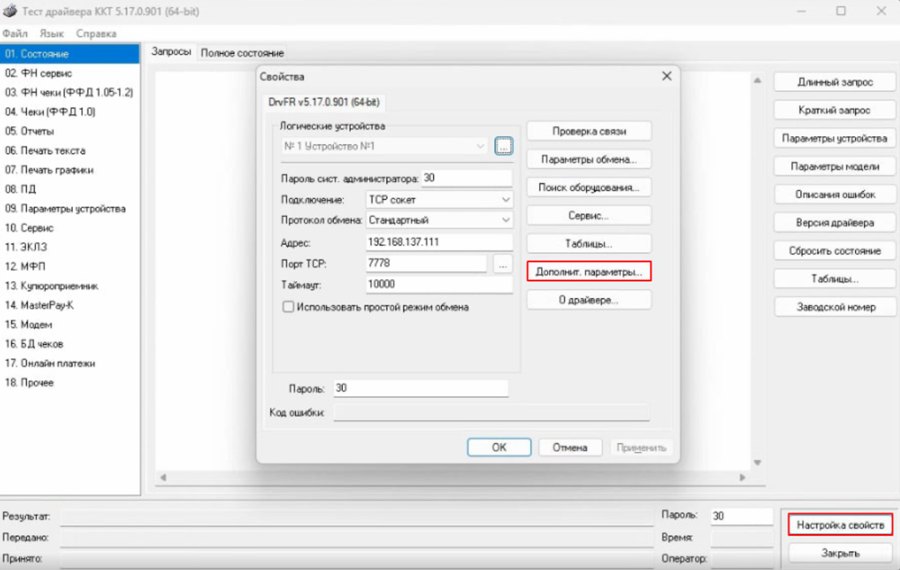Click the ellipsis button beside logical device
Viewport: 900px width, 570px height.
(503, 146)
